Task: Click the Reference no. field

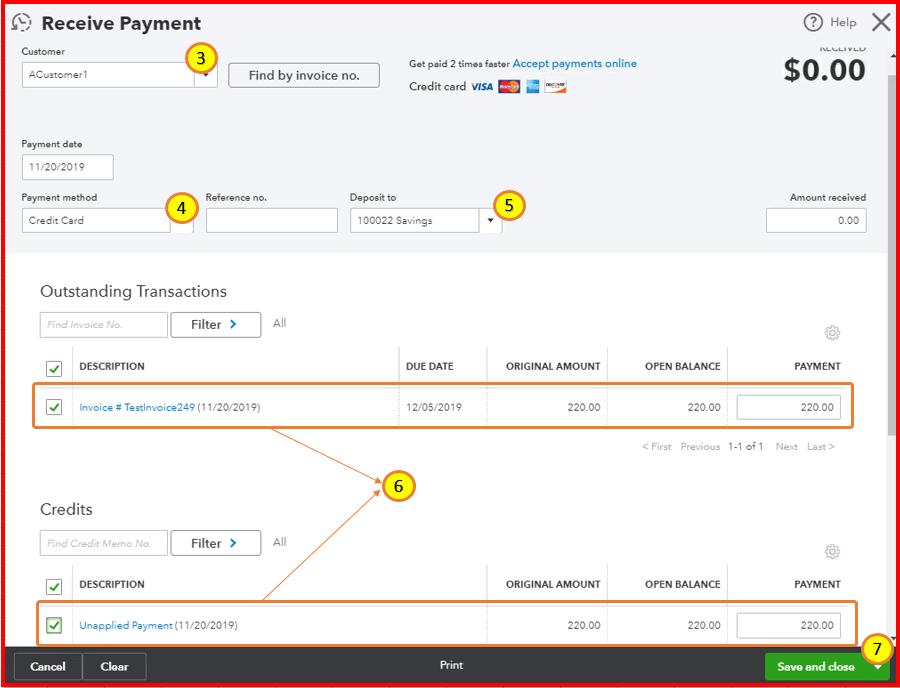Action: (x=271, y=220)
